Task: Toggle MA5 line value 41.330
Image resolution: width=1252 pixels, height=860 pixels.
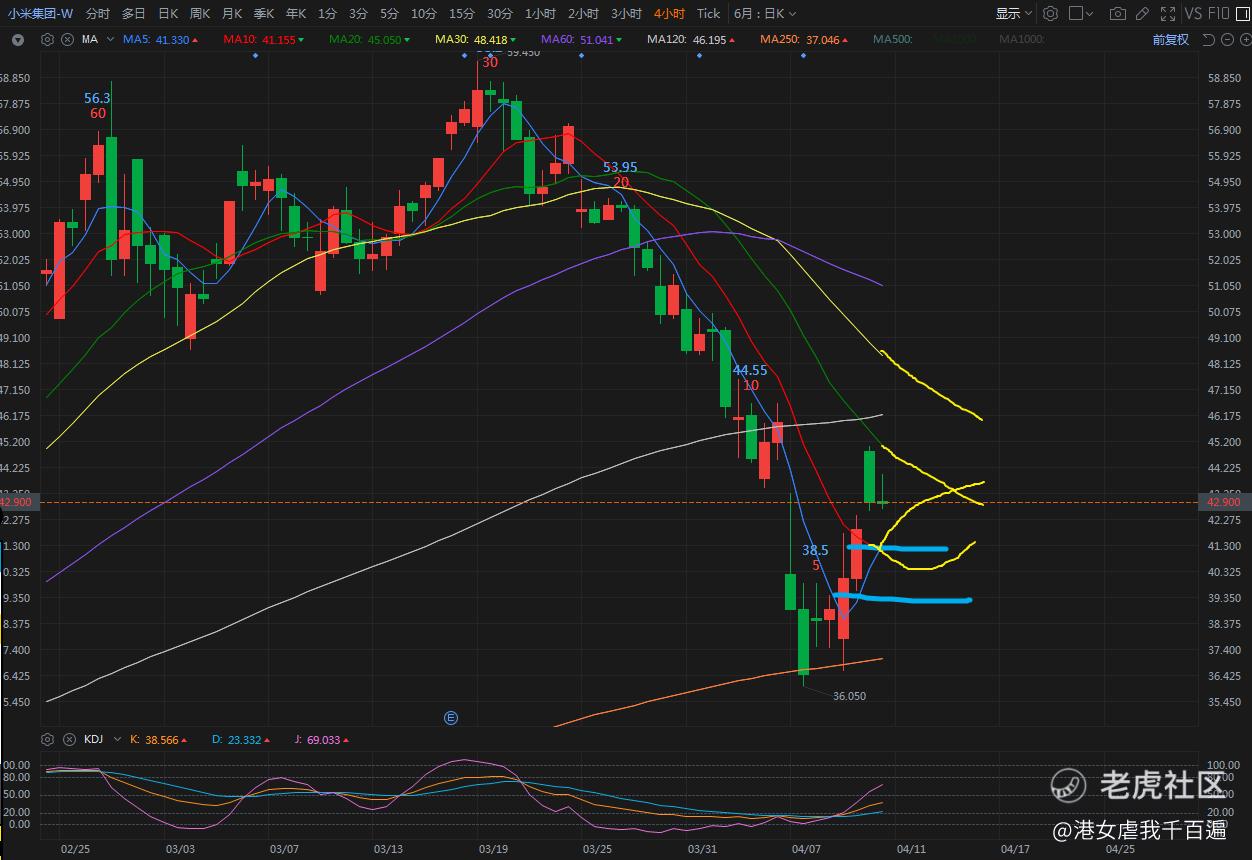Action: pos(160,39)
